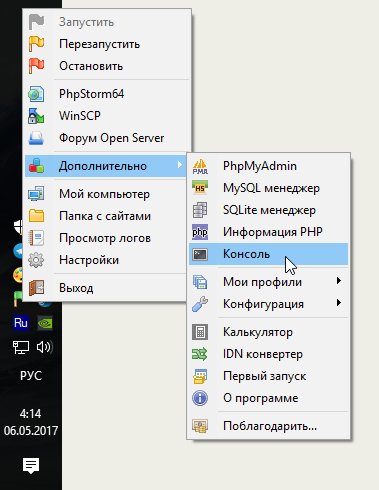Click the Калькулятор calculator icon
This screenshot has height=490, width=379.
click(200, 332)
